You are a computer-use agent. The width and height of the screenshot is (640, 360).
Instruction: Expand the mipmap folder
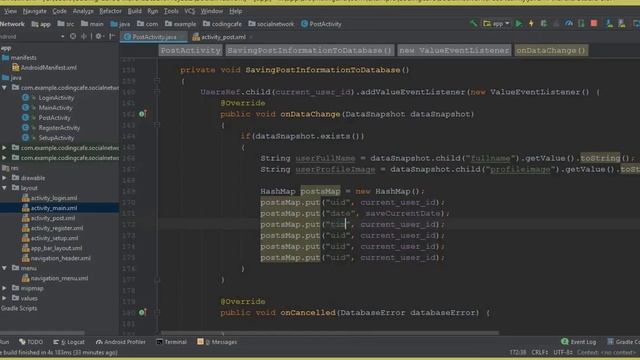click(4, 288)
